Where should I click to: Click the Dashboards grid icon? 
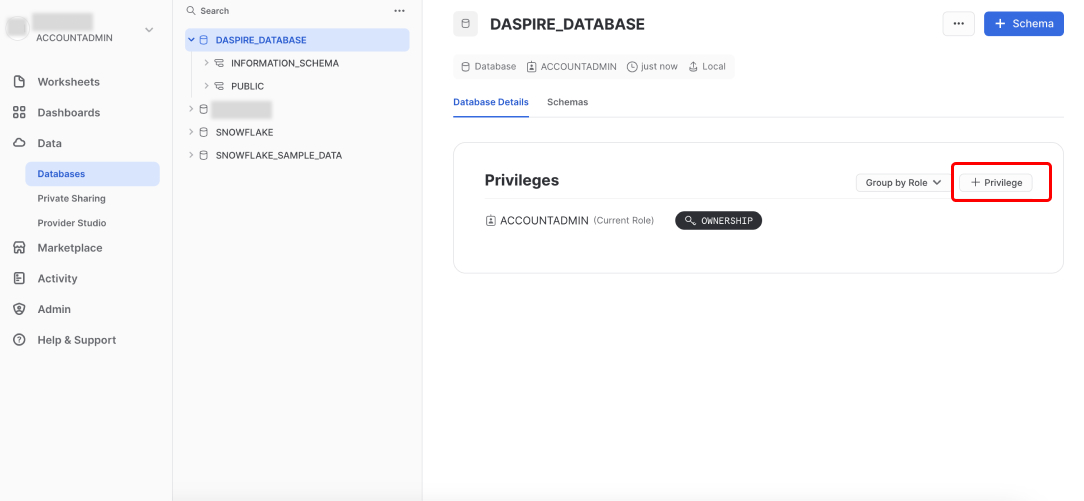pos(19,113)
